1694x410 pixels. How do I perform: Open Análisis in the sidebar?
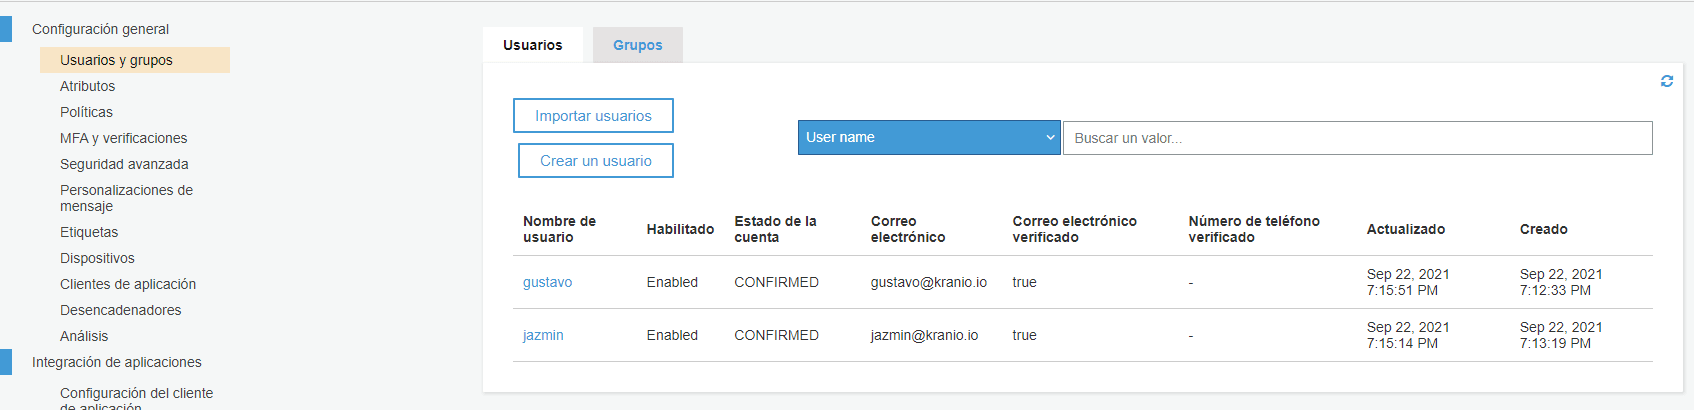click(84, 336)
